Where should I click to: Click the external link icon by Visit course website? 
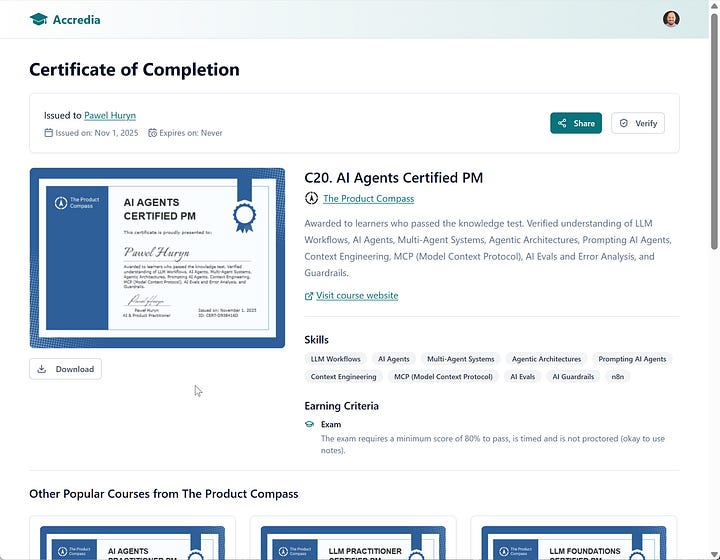tap(309, 296)
